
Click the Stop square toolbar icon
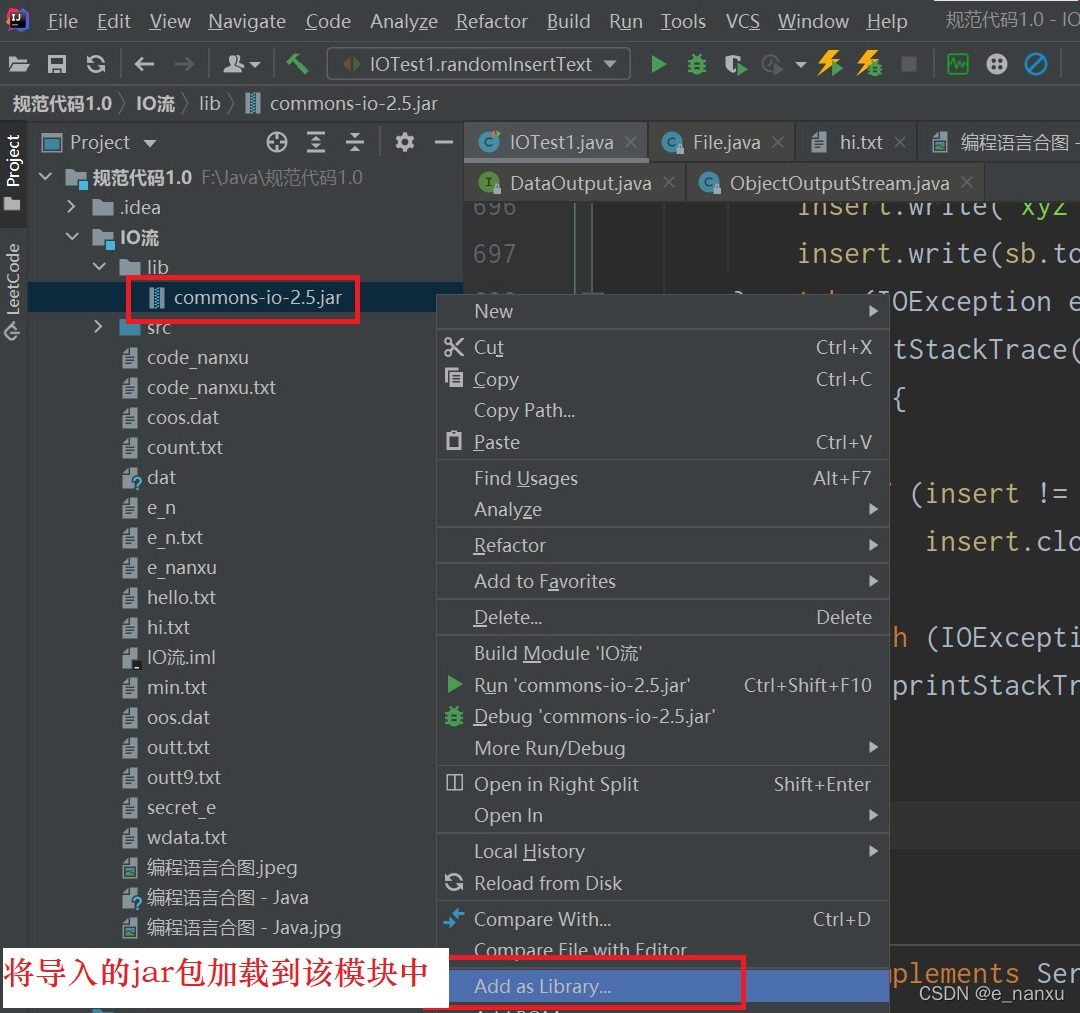(x=909, y=64)
